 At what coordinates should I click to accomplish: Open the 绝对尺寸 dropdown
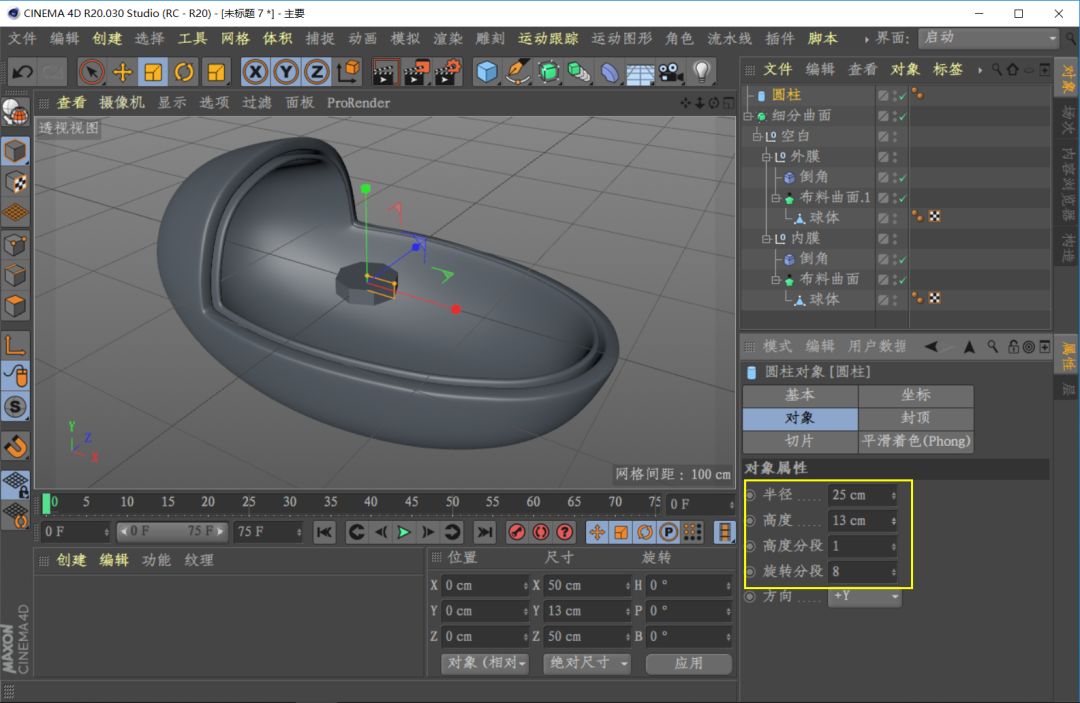click(587, 663)
